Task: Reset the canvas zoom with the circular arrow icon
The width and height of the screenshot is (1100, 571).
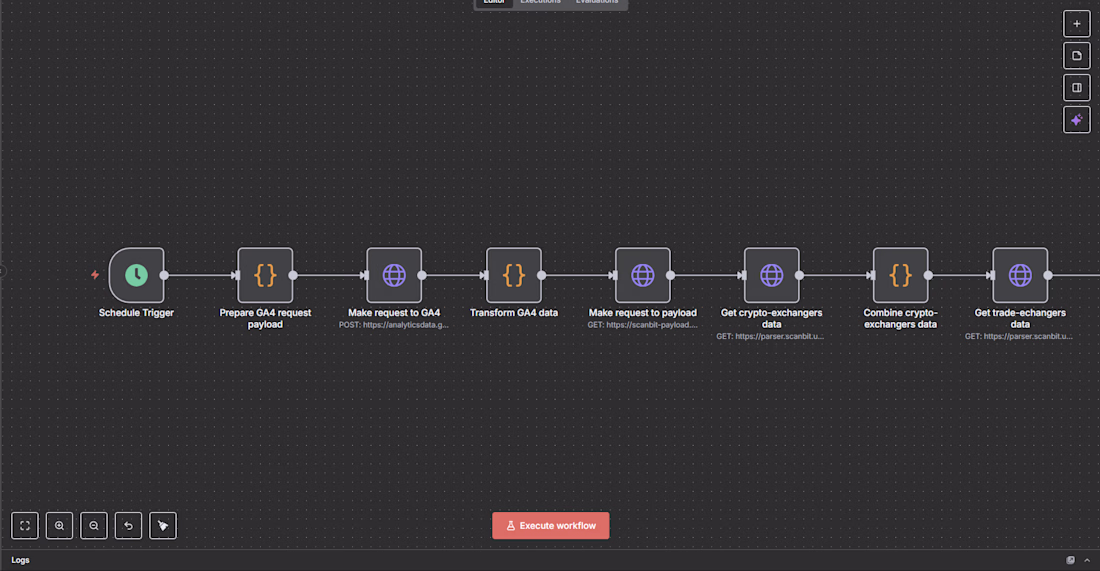Action: [x=128, y=525]
